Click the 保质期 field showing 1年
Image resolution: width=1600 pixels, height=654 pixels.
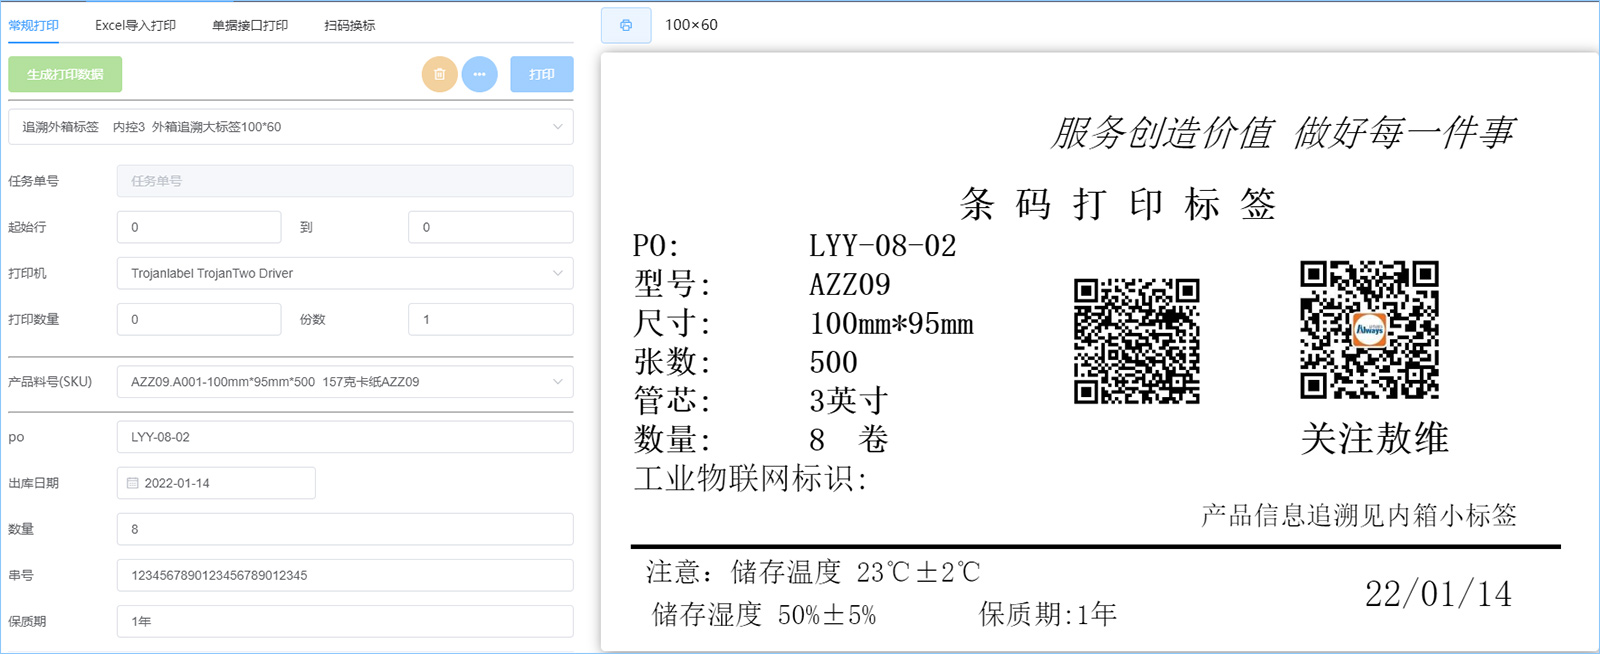point(345,621)
